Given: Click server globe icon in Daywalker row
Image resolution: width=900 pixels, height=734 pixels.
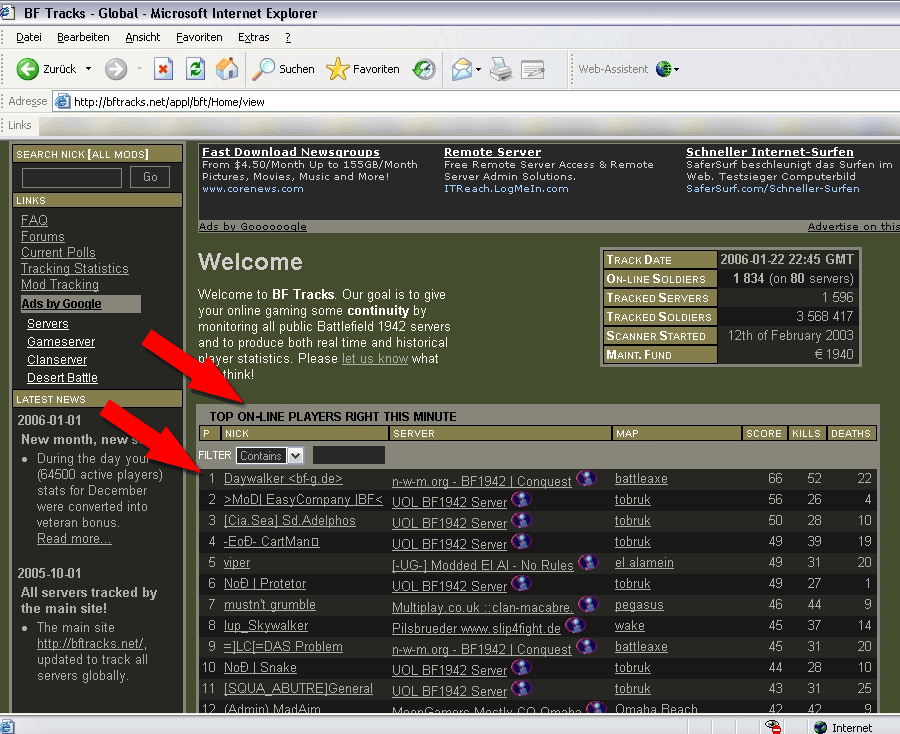Looking at the screenshot, I should pos(586,478).
